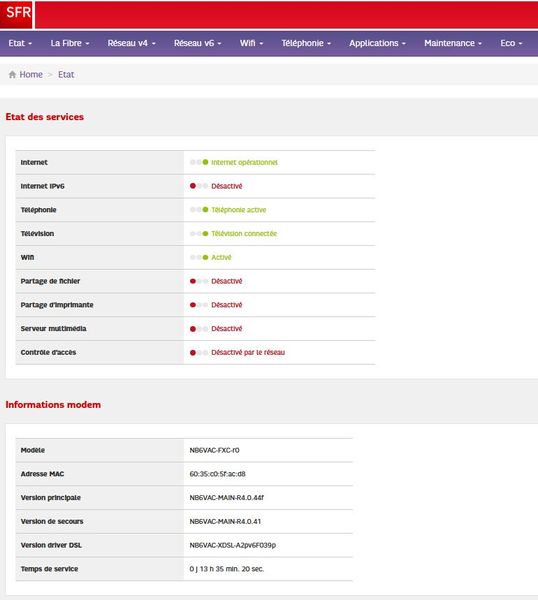Screen dimensions: 538x600
Task: Open the Eco menu
Action: click(511, 43)
